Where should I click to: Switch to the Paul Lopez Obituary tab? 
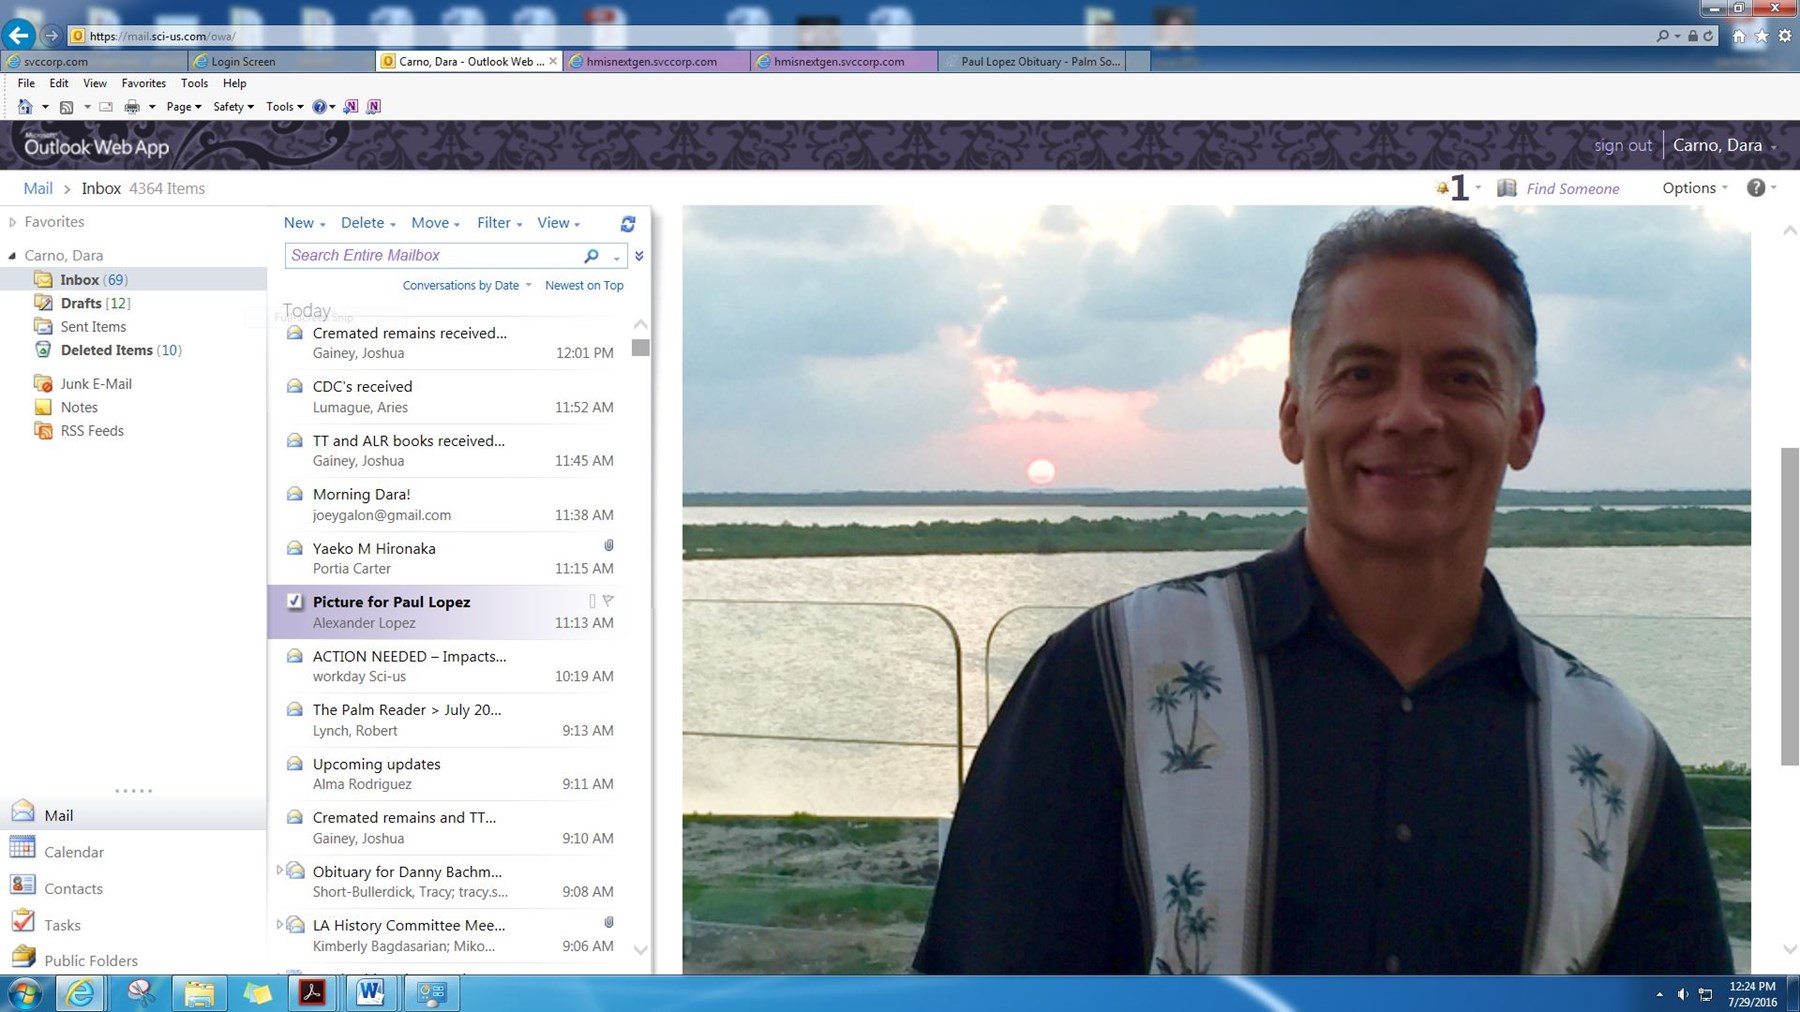click(x=1039, y=61)
